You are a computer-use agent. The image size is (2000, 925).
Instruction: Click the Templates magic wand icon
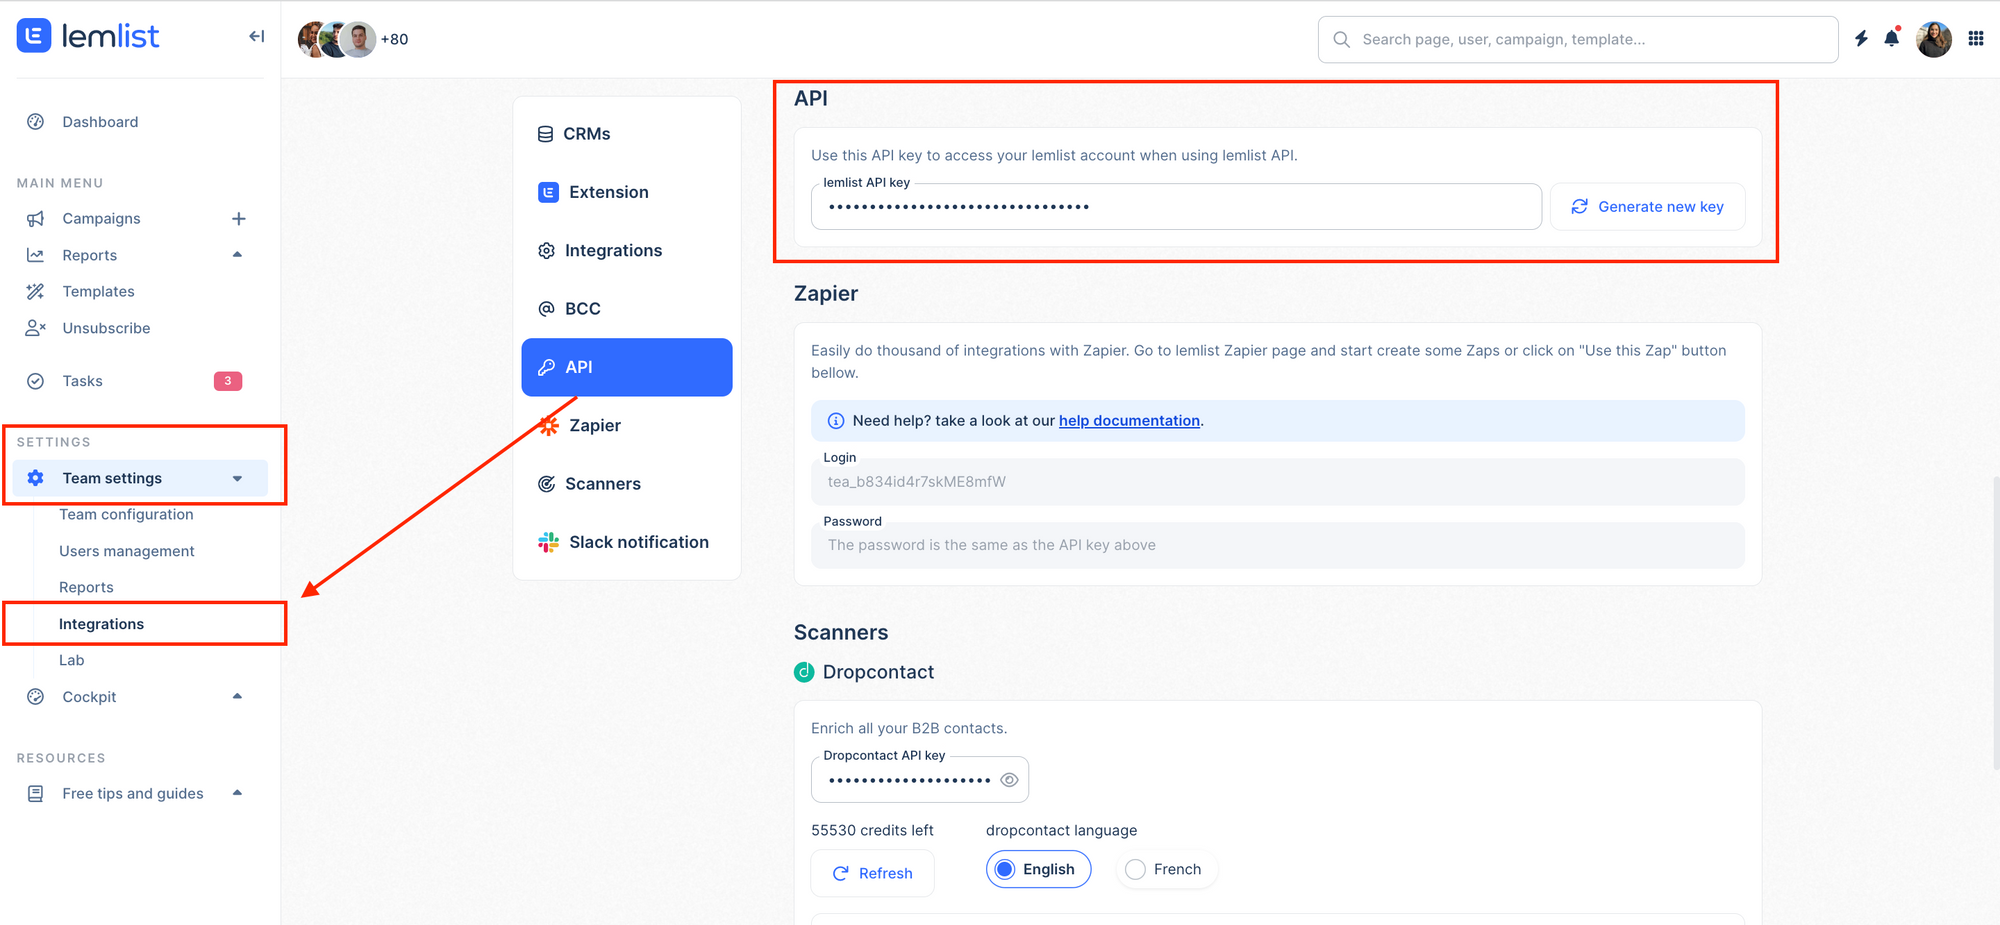[x=36, y=292]
